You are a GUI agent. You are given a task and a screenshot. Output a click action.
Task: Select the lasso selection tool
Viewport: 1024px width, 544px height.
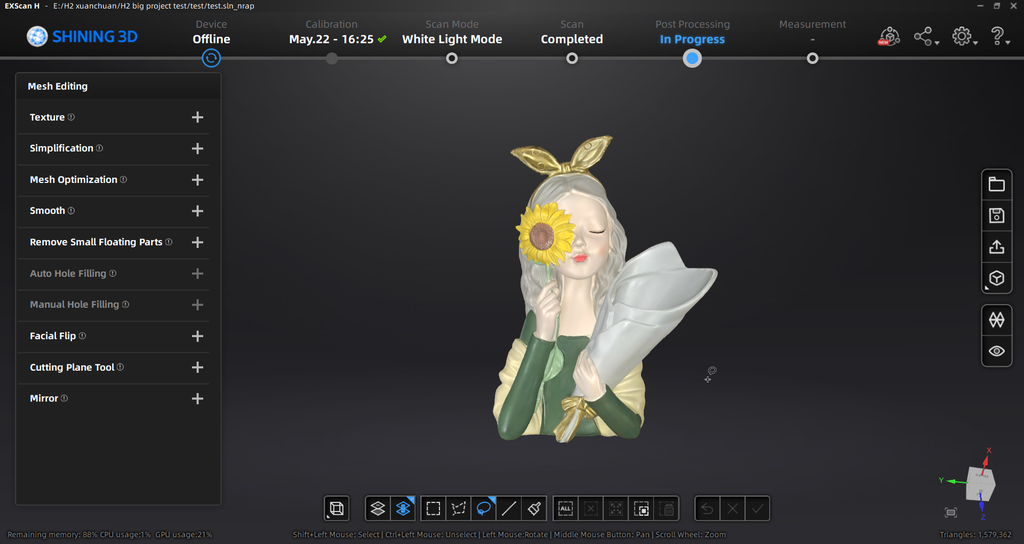tap(484, 508)
